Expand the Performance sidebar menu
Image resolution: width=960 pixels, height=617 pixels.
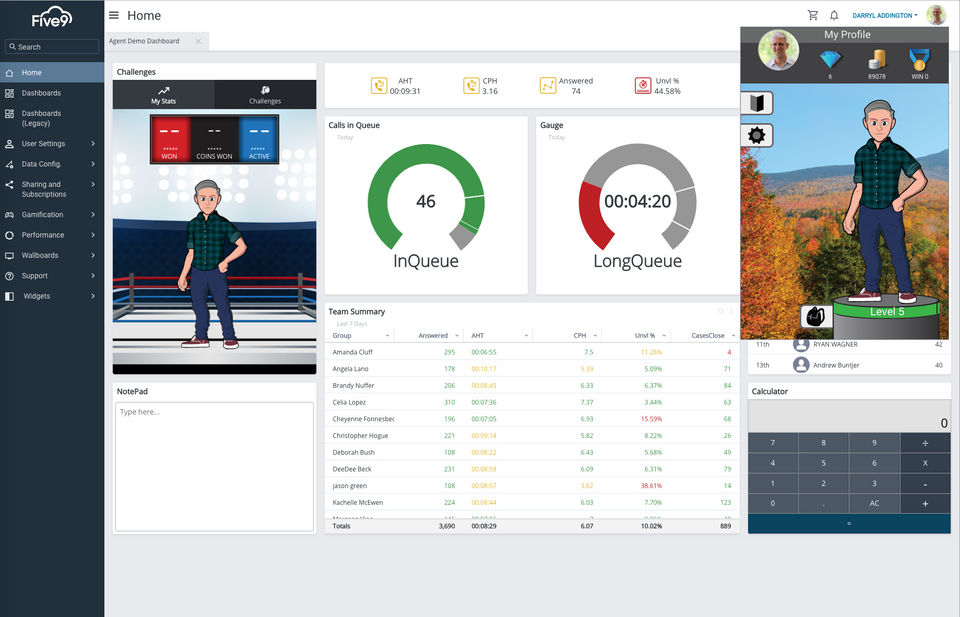click(52, 235)
